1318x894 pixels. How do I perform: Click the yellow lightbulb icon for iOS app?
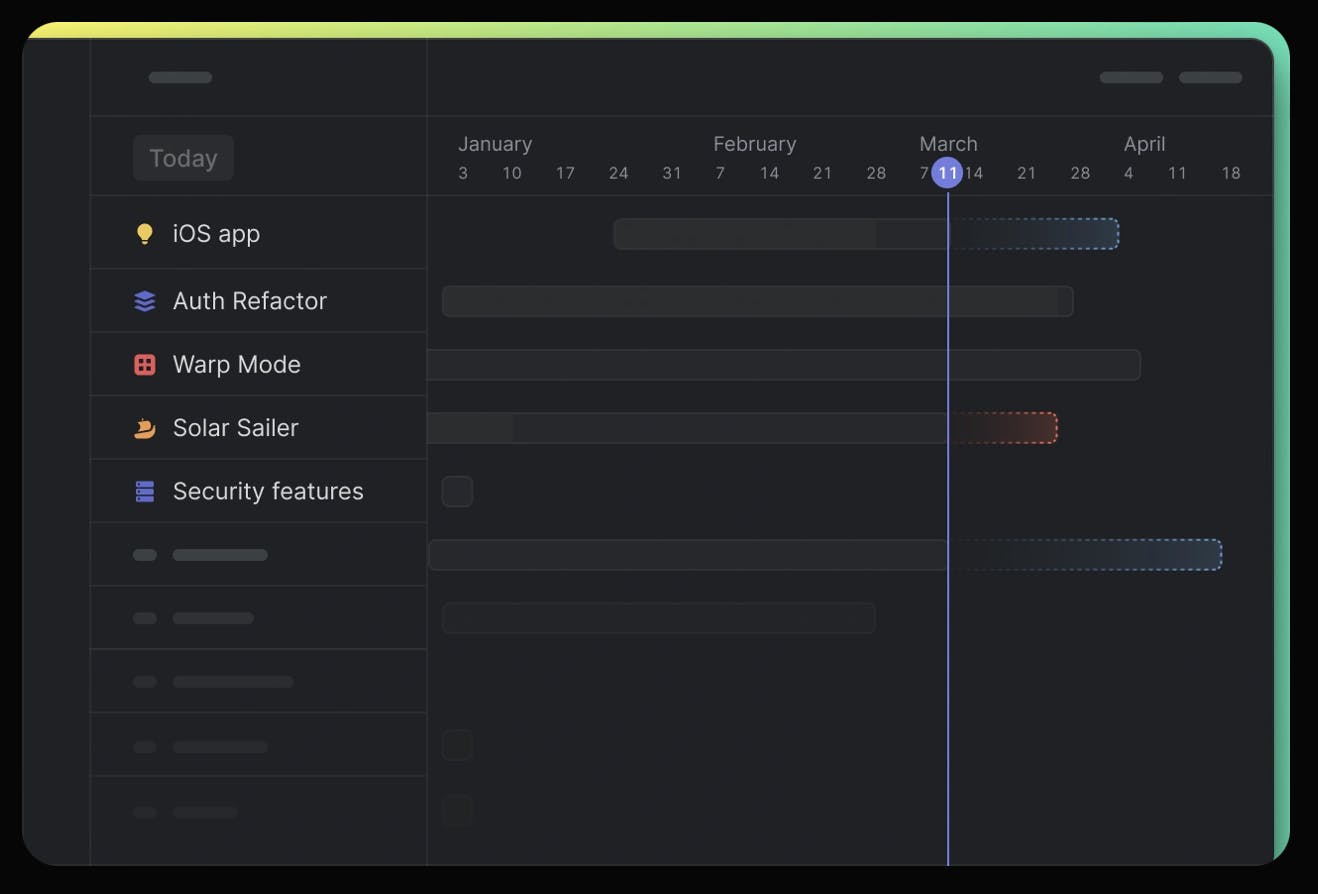coord(145,234)
